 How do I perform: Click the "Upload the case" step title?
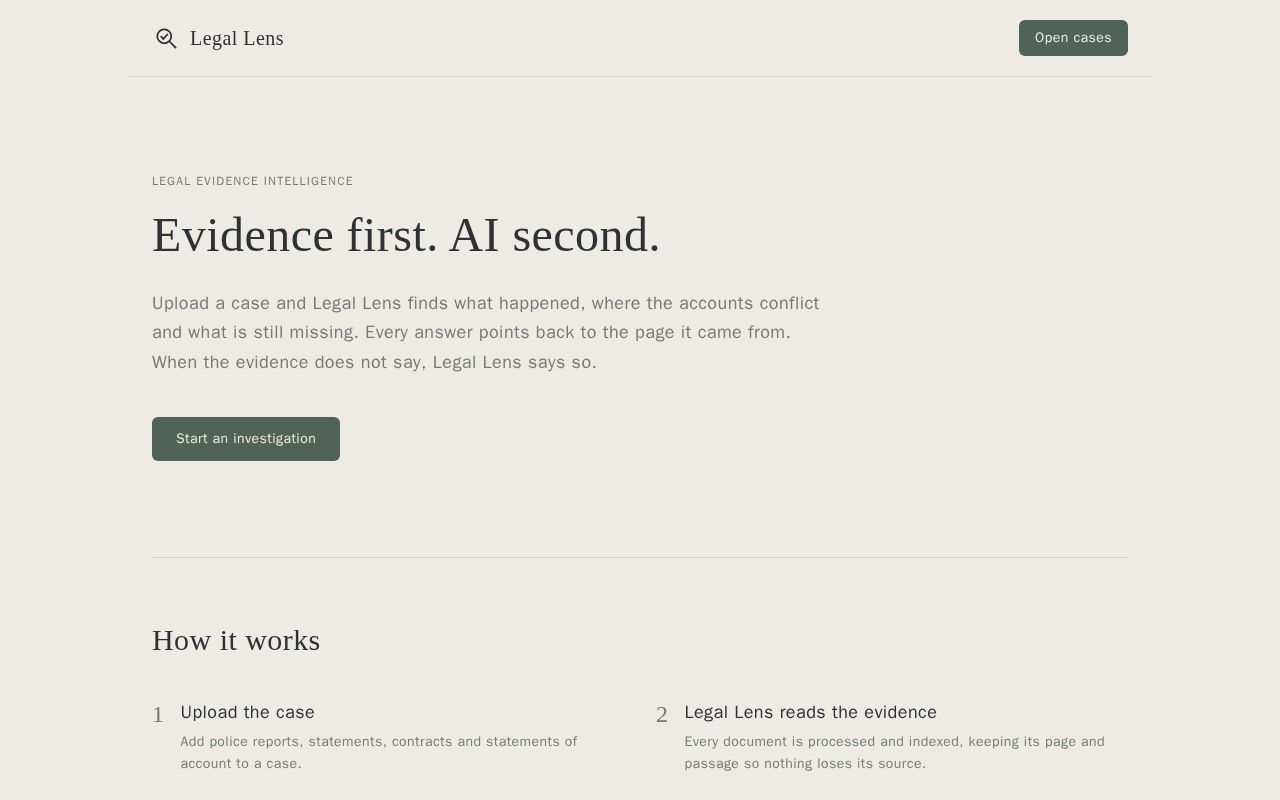(248, 712)
